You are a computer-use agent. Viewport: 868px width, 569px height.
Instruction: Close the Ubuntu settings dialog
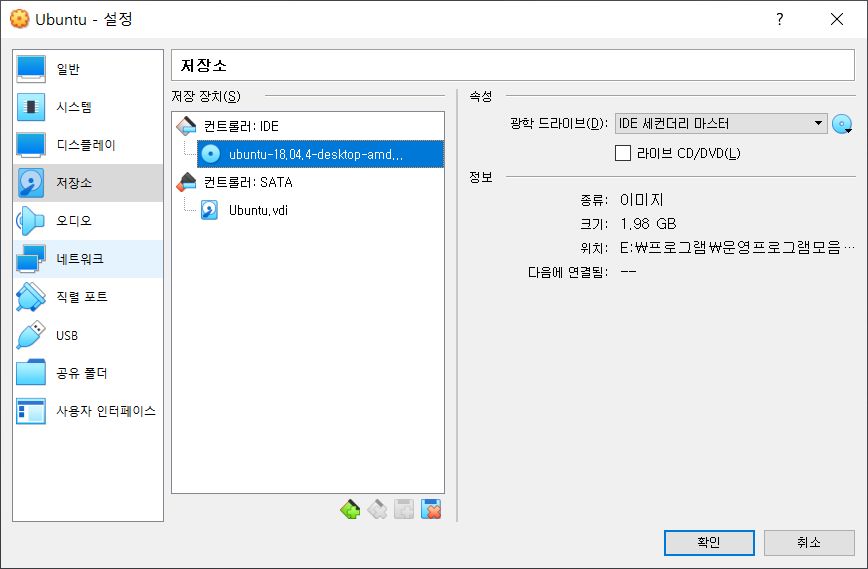837,19
